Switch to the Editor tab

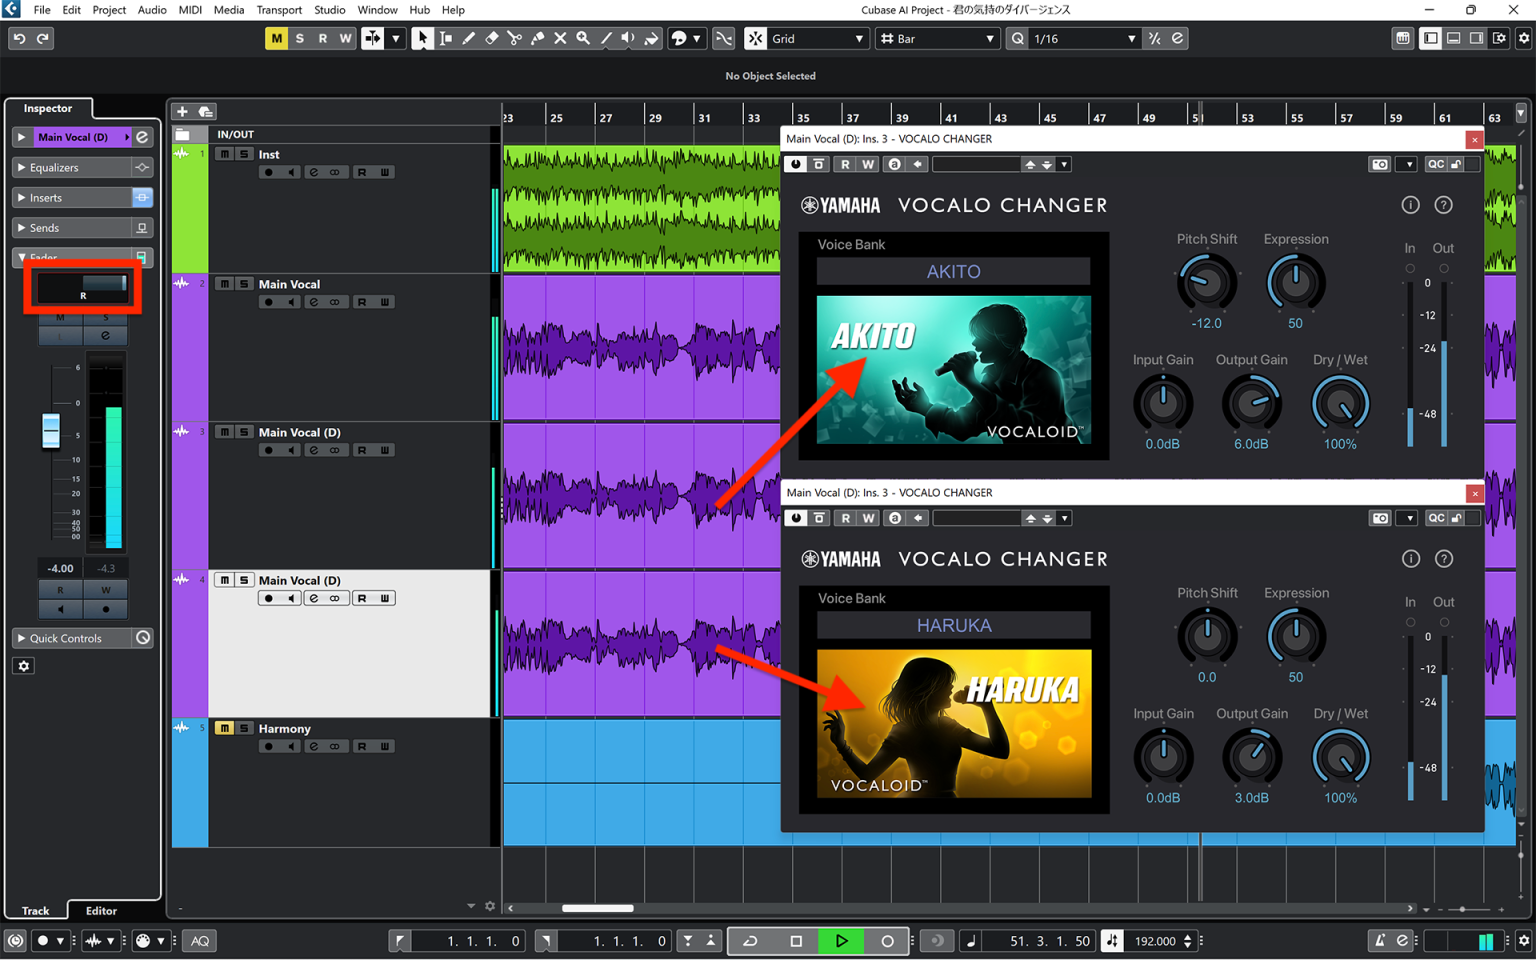click(100, 911)
